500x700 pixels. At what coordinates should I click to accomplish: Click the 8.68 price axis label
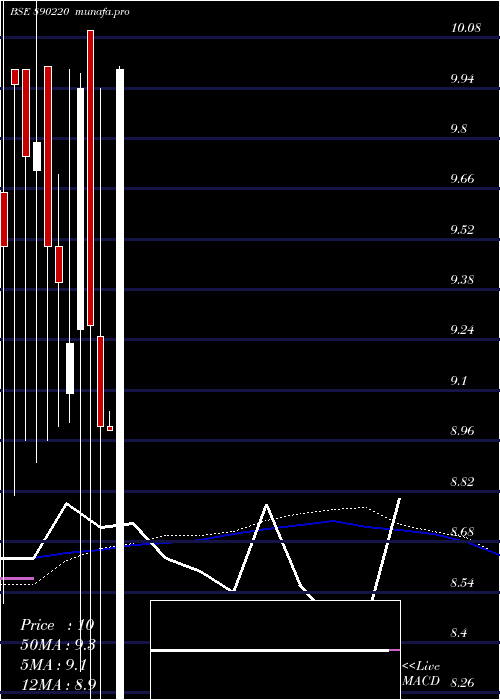pos(464,532)
